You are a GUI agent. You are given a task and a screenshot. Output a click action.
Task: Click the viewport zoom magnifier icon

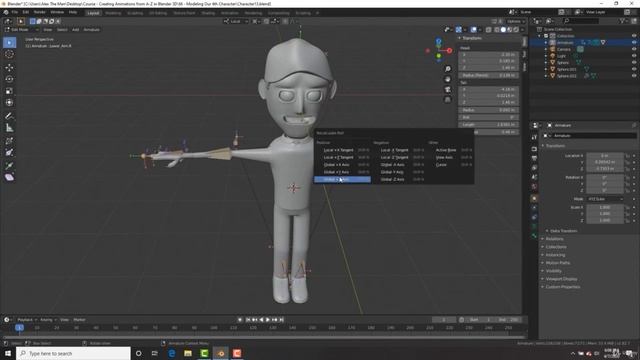(448, 69)
